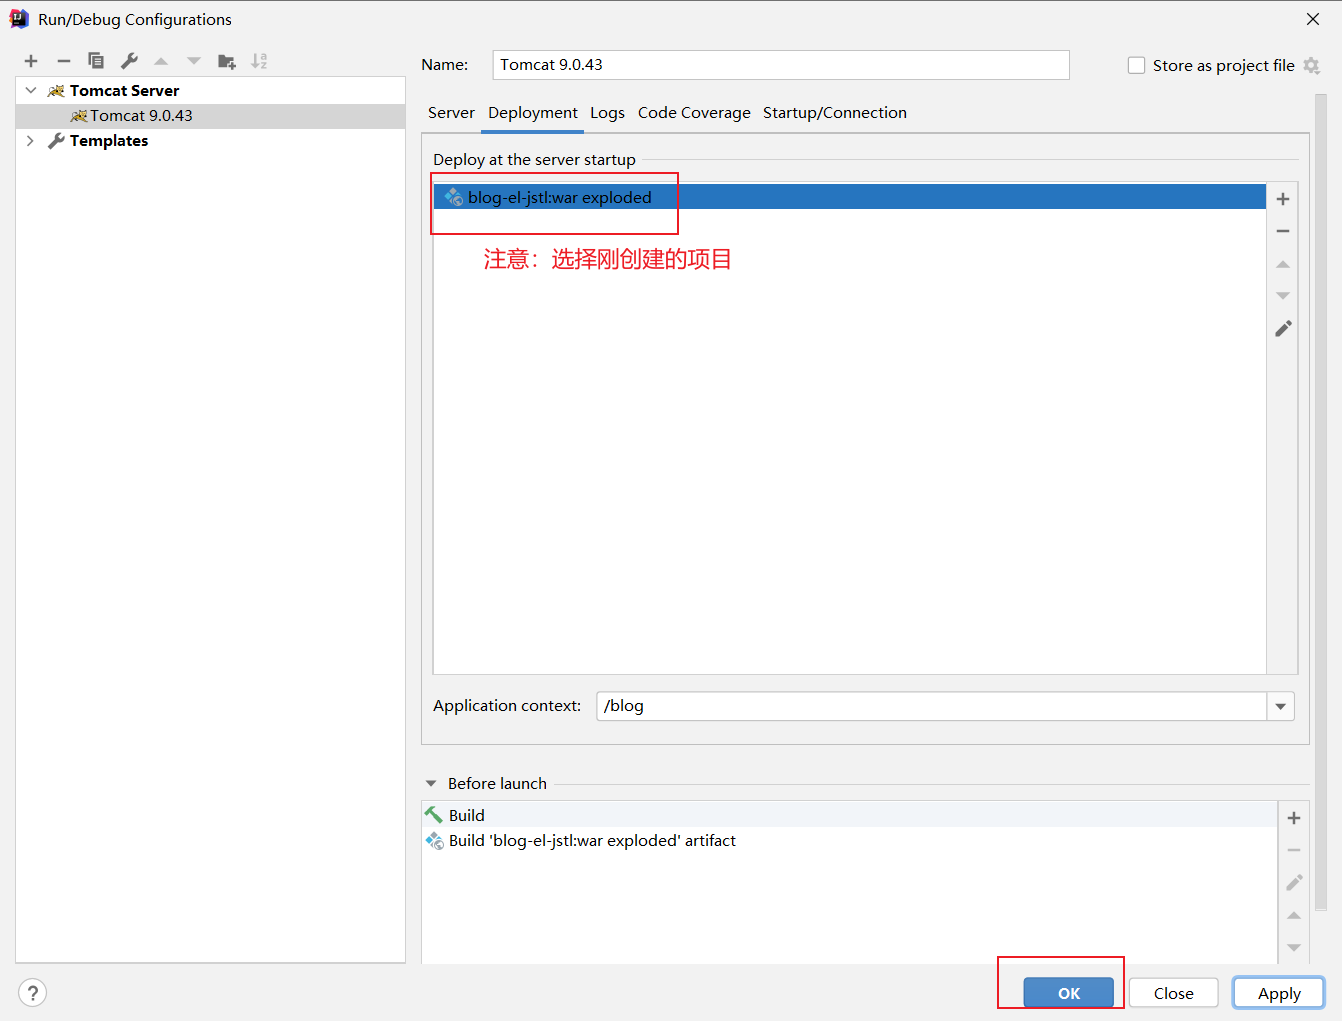The height and width of the screenshot is (1021, 1342).
Task: Copy configuration icon in left toolbar
Action: tap(96, 61)
